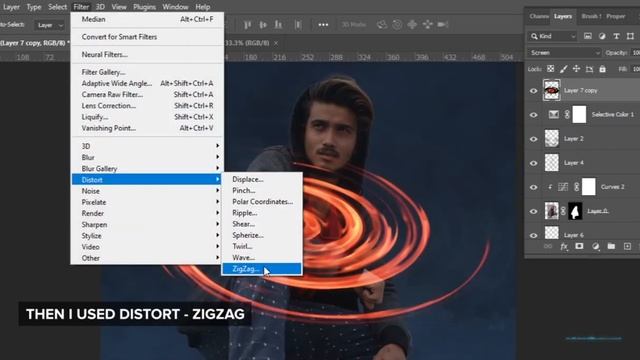The image size is (640, 360).
Task: Choose ZigZag from the Distort submenu
Action: pyautogui.click(x=262, y=269)
